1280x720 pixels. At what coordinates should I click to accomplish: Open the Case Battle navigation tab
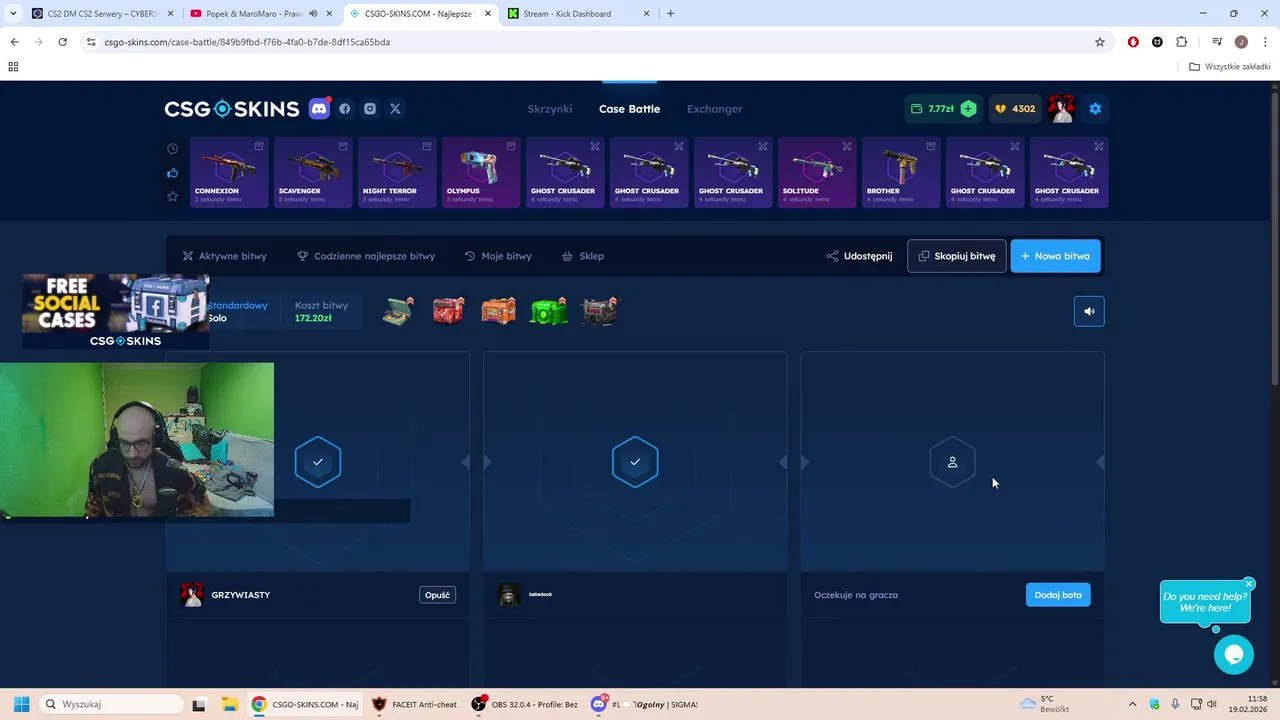[x=629, y=109]
